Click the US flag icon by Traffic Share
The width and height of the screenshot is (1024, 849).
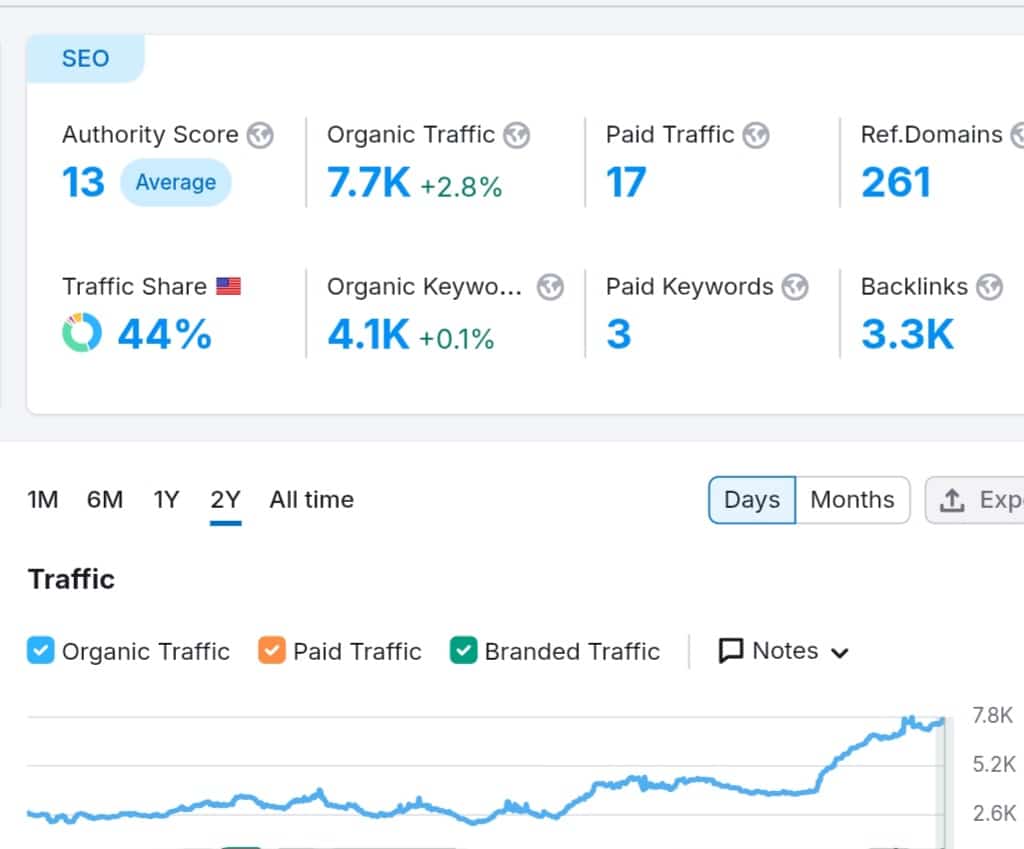229,287
